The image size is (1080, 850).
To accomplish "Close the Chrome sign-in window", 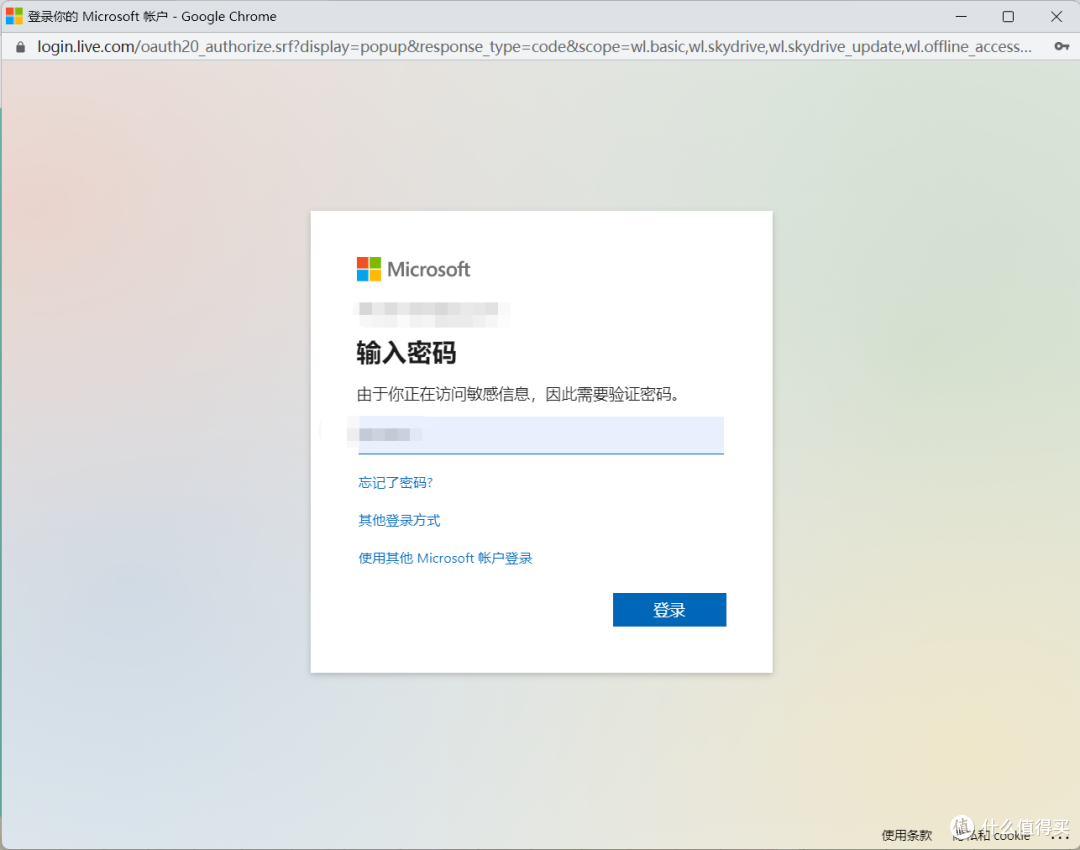I will tap(1056, 16).
